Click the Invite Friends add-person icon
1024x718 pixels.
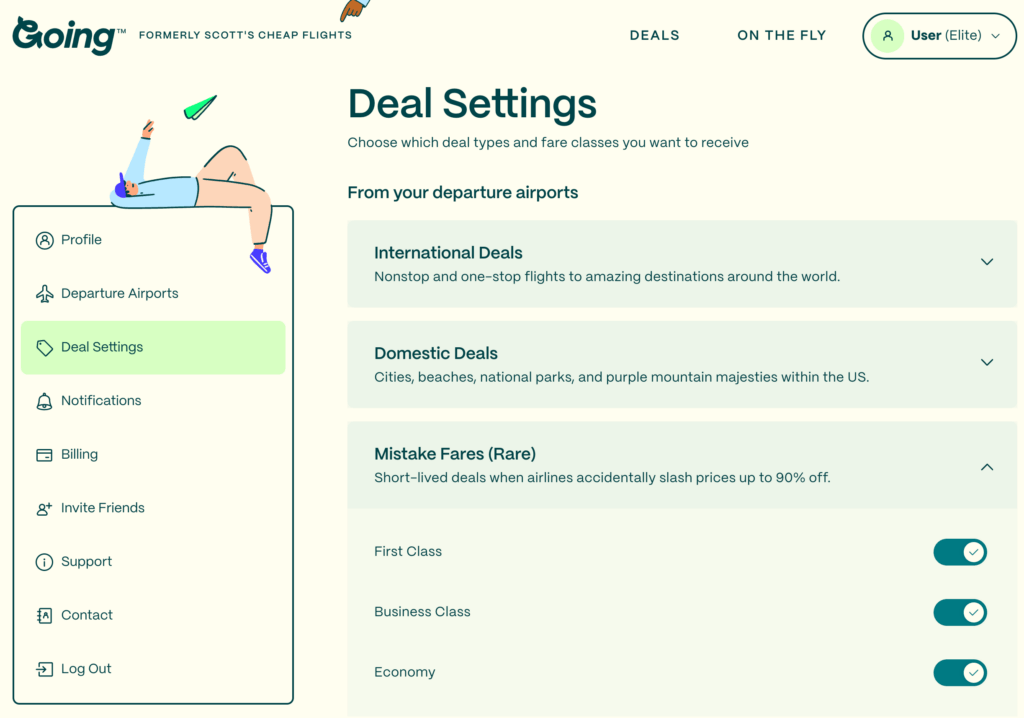44,508
